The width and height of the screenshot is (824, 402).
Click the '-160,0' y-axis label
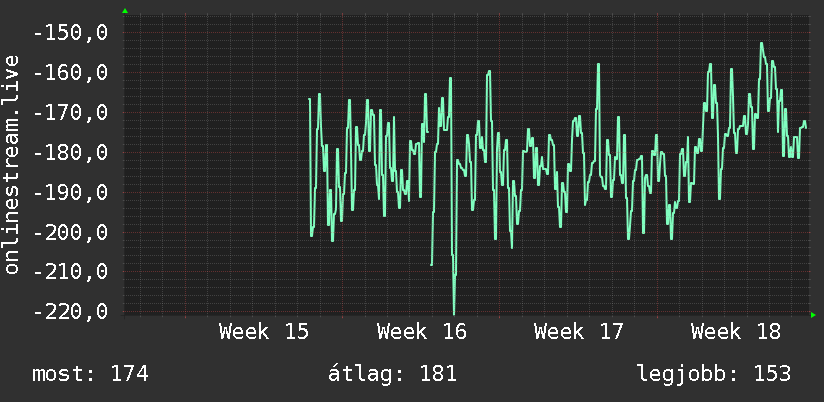coord(70,73)
